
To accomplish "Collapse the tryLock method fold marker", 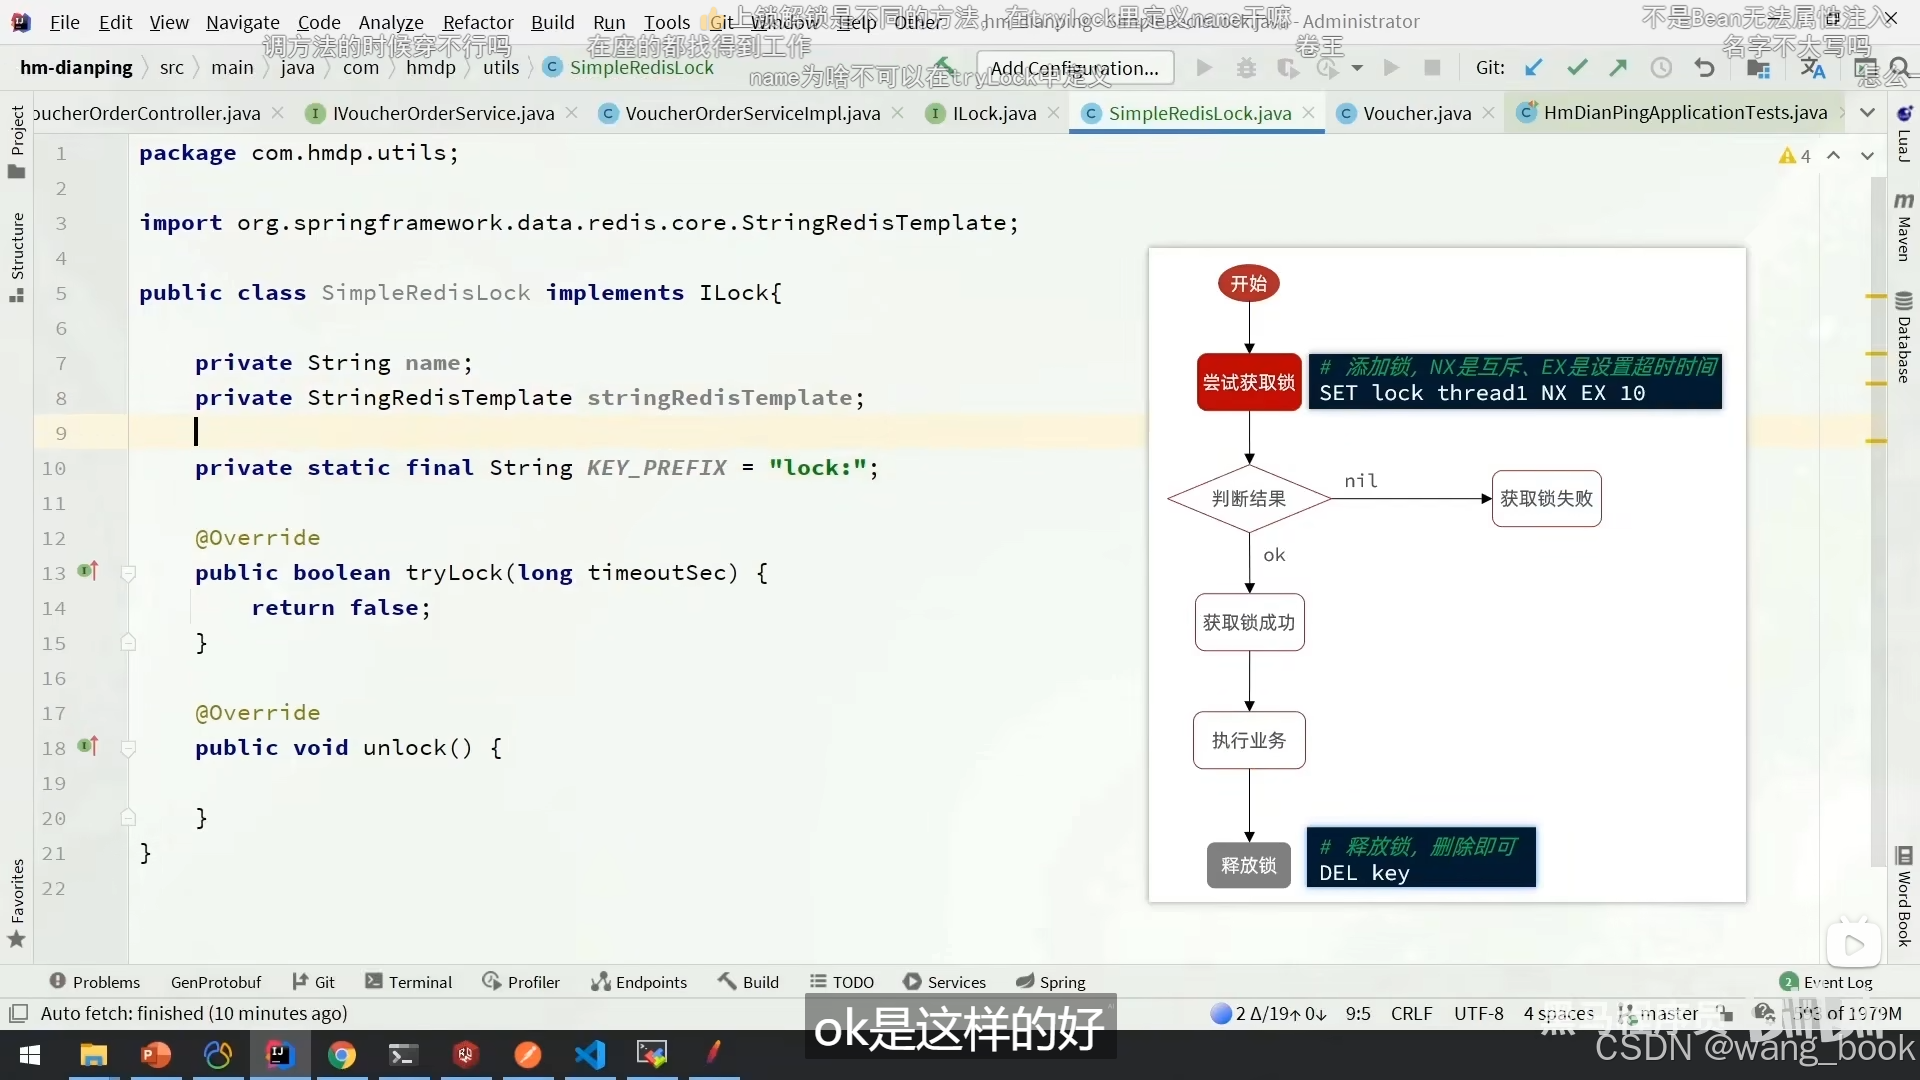I will (128, 573).
